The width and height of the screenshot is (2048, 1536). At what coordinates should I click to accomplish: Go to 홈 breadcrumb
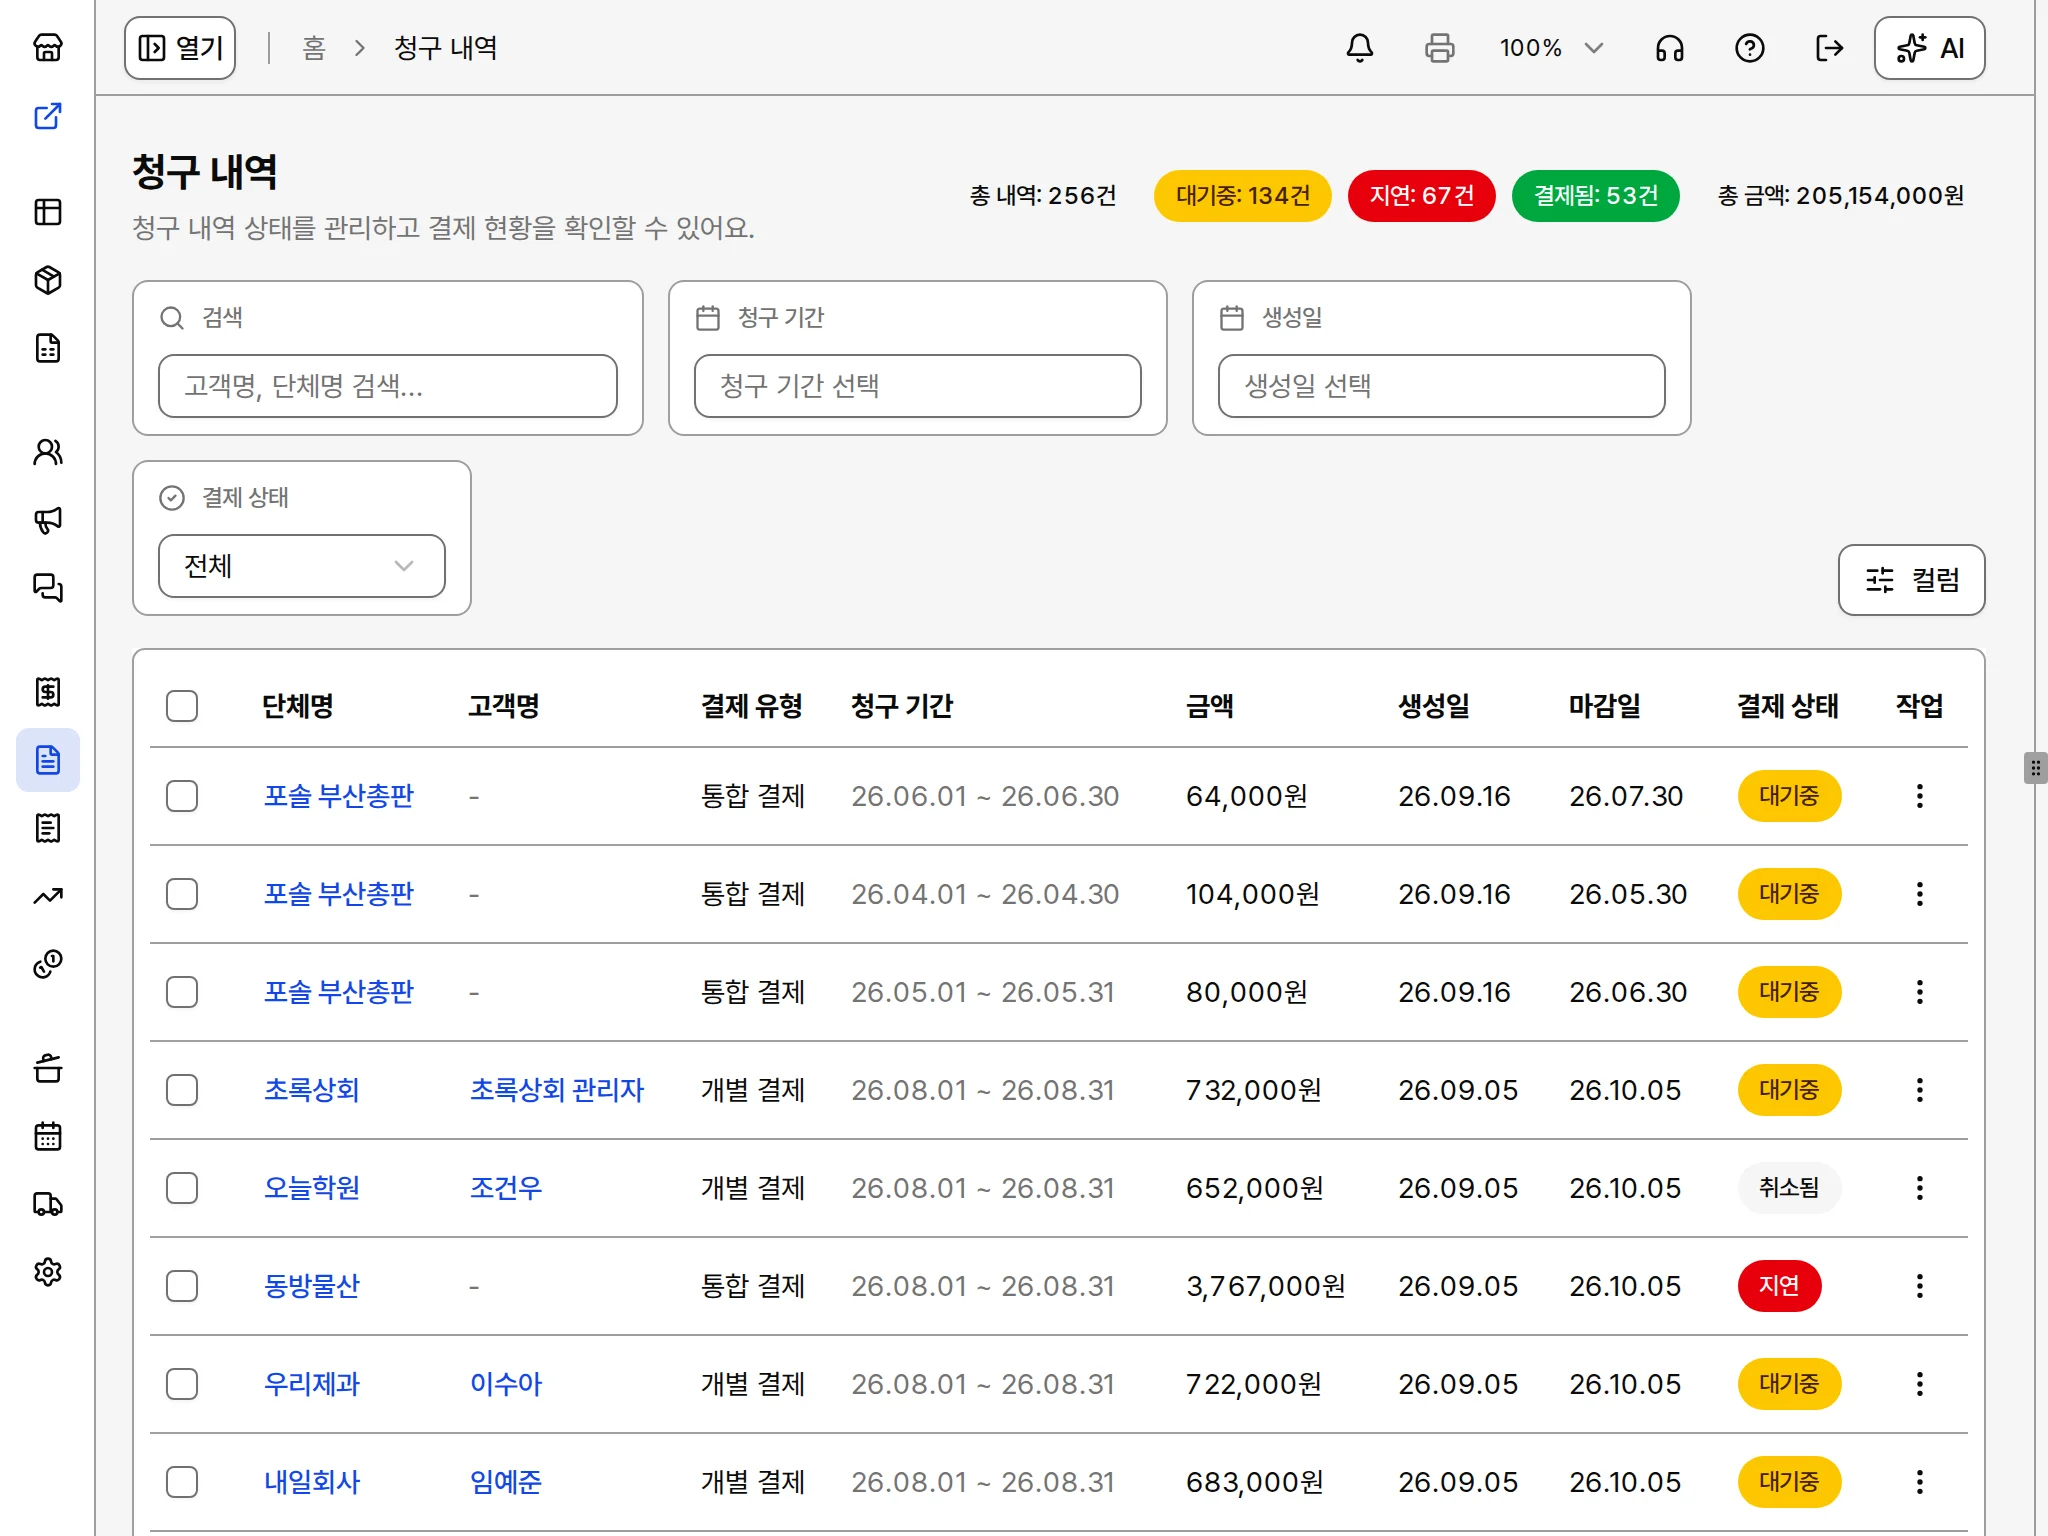coord(314,48)
